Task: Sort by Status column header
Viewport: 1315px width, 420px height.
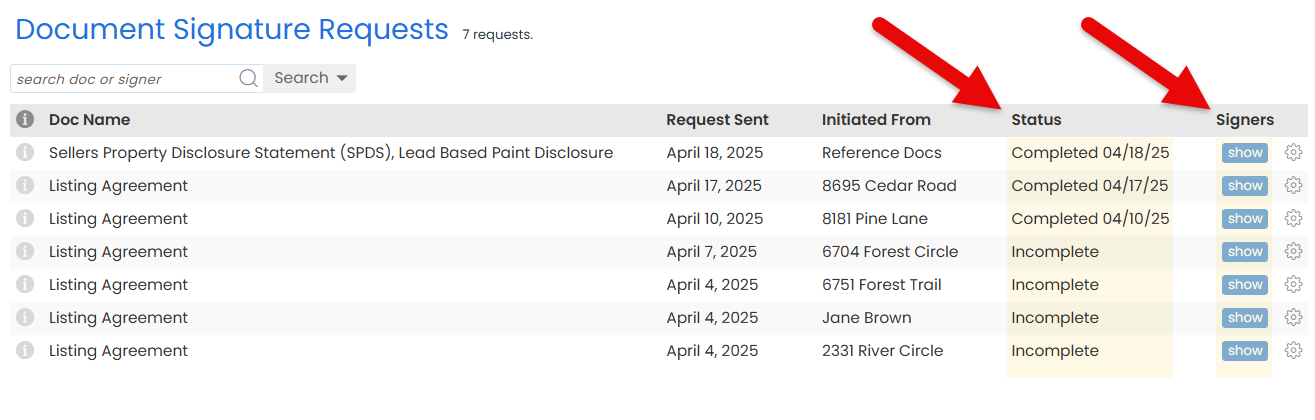Action: 1036,120
